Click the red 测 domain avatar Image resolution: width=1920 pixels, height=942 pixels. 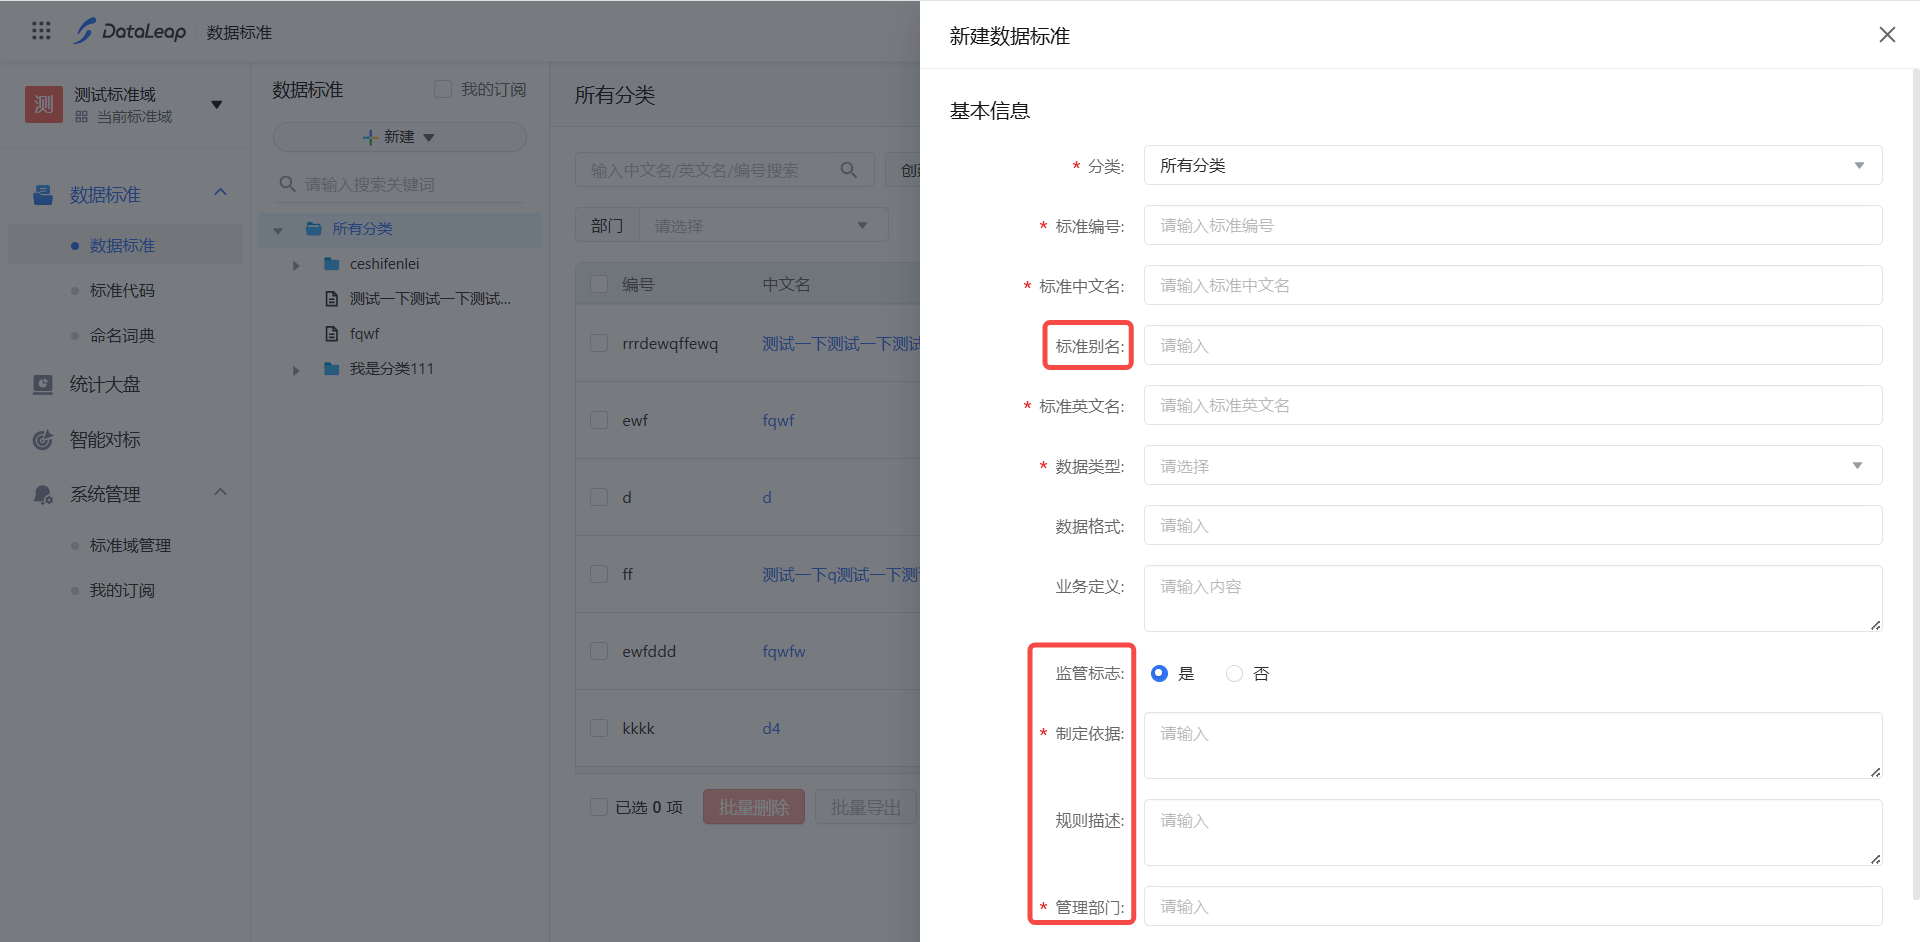(x=43, y=104)
